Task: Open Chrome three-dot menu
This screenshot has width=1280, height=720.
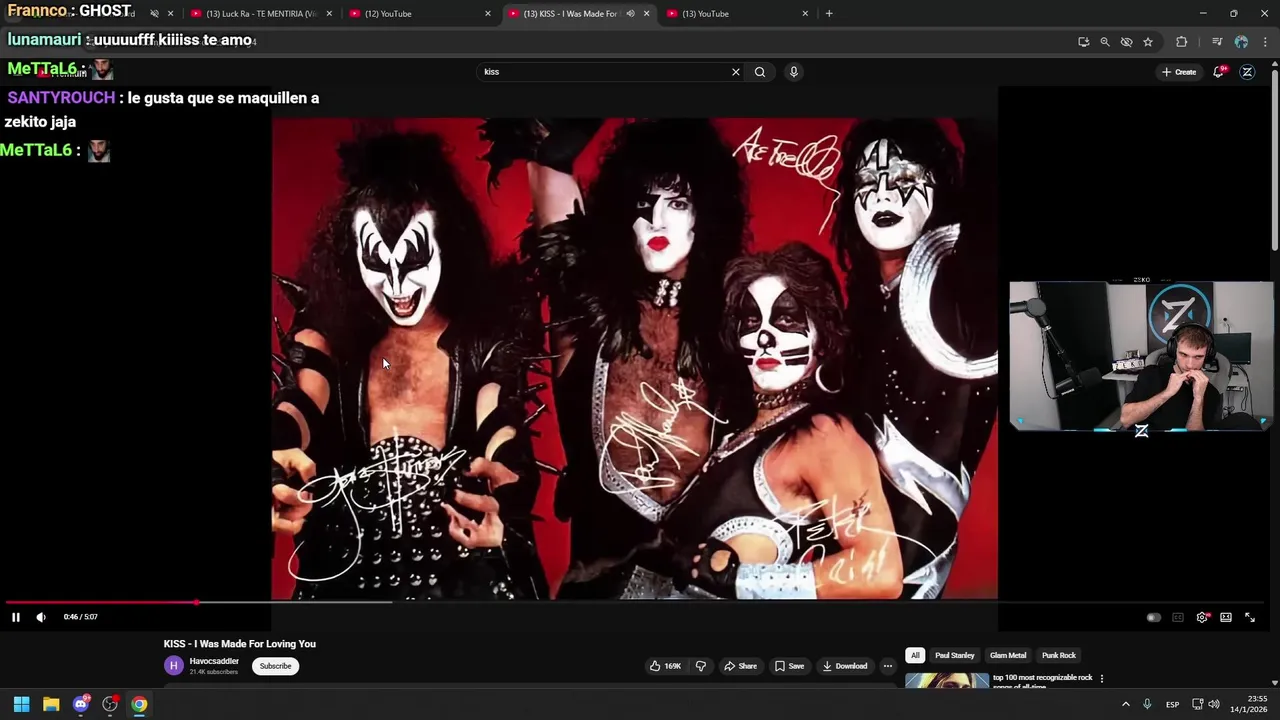Action: [1265, 42]
